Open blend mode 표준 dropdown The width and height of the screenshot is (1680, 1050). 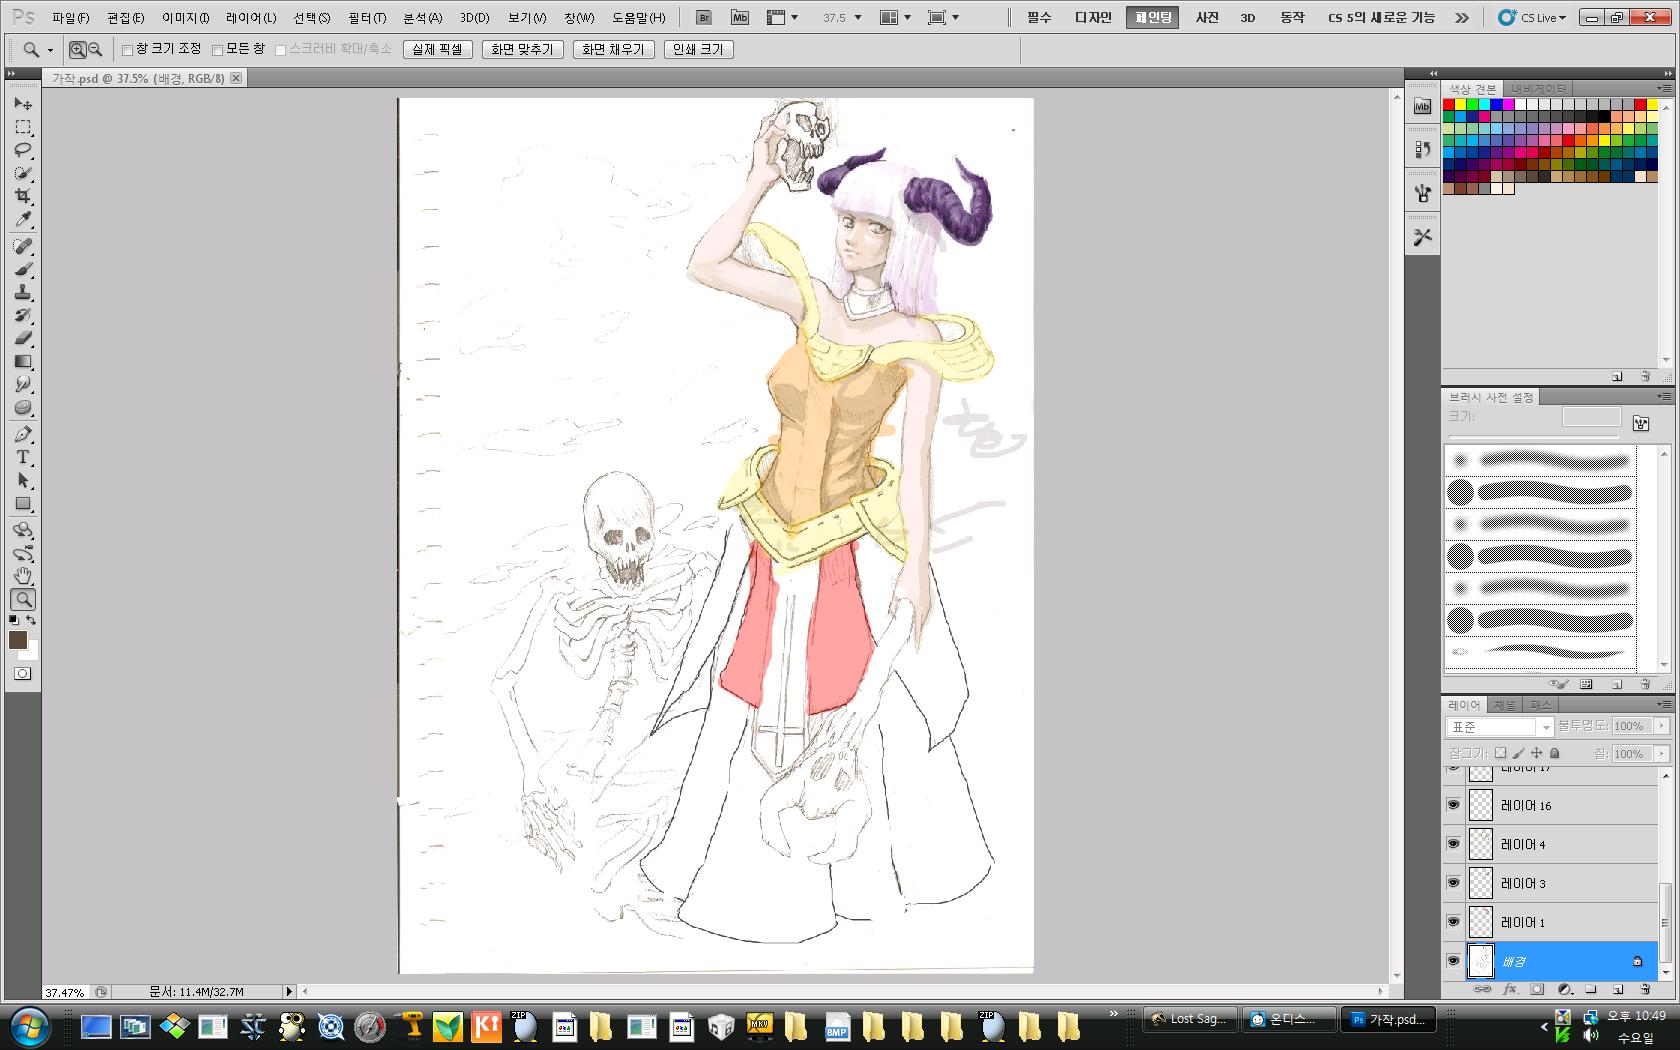(x=1499, y=727)
